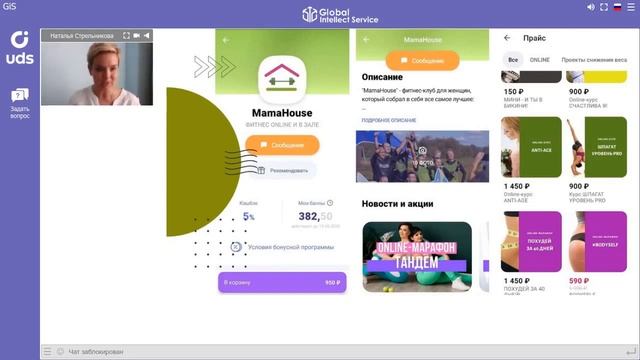Click the Сообщение button under MamaHouse profile
Viewport: 640px width, 360px height.
(x=282, y=145)
